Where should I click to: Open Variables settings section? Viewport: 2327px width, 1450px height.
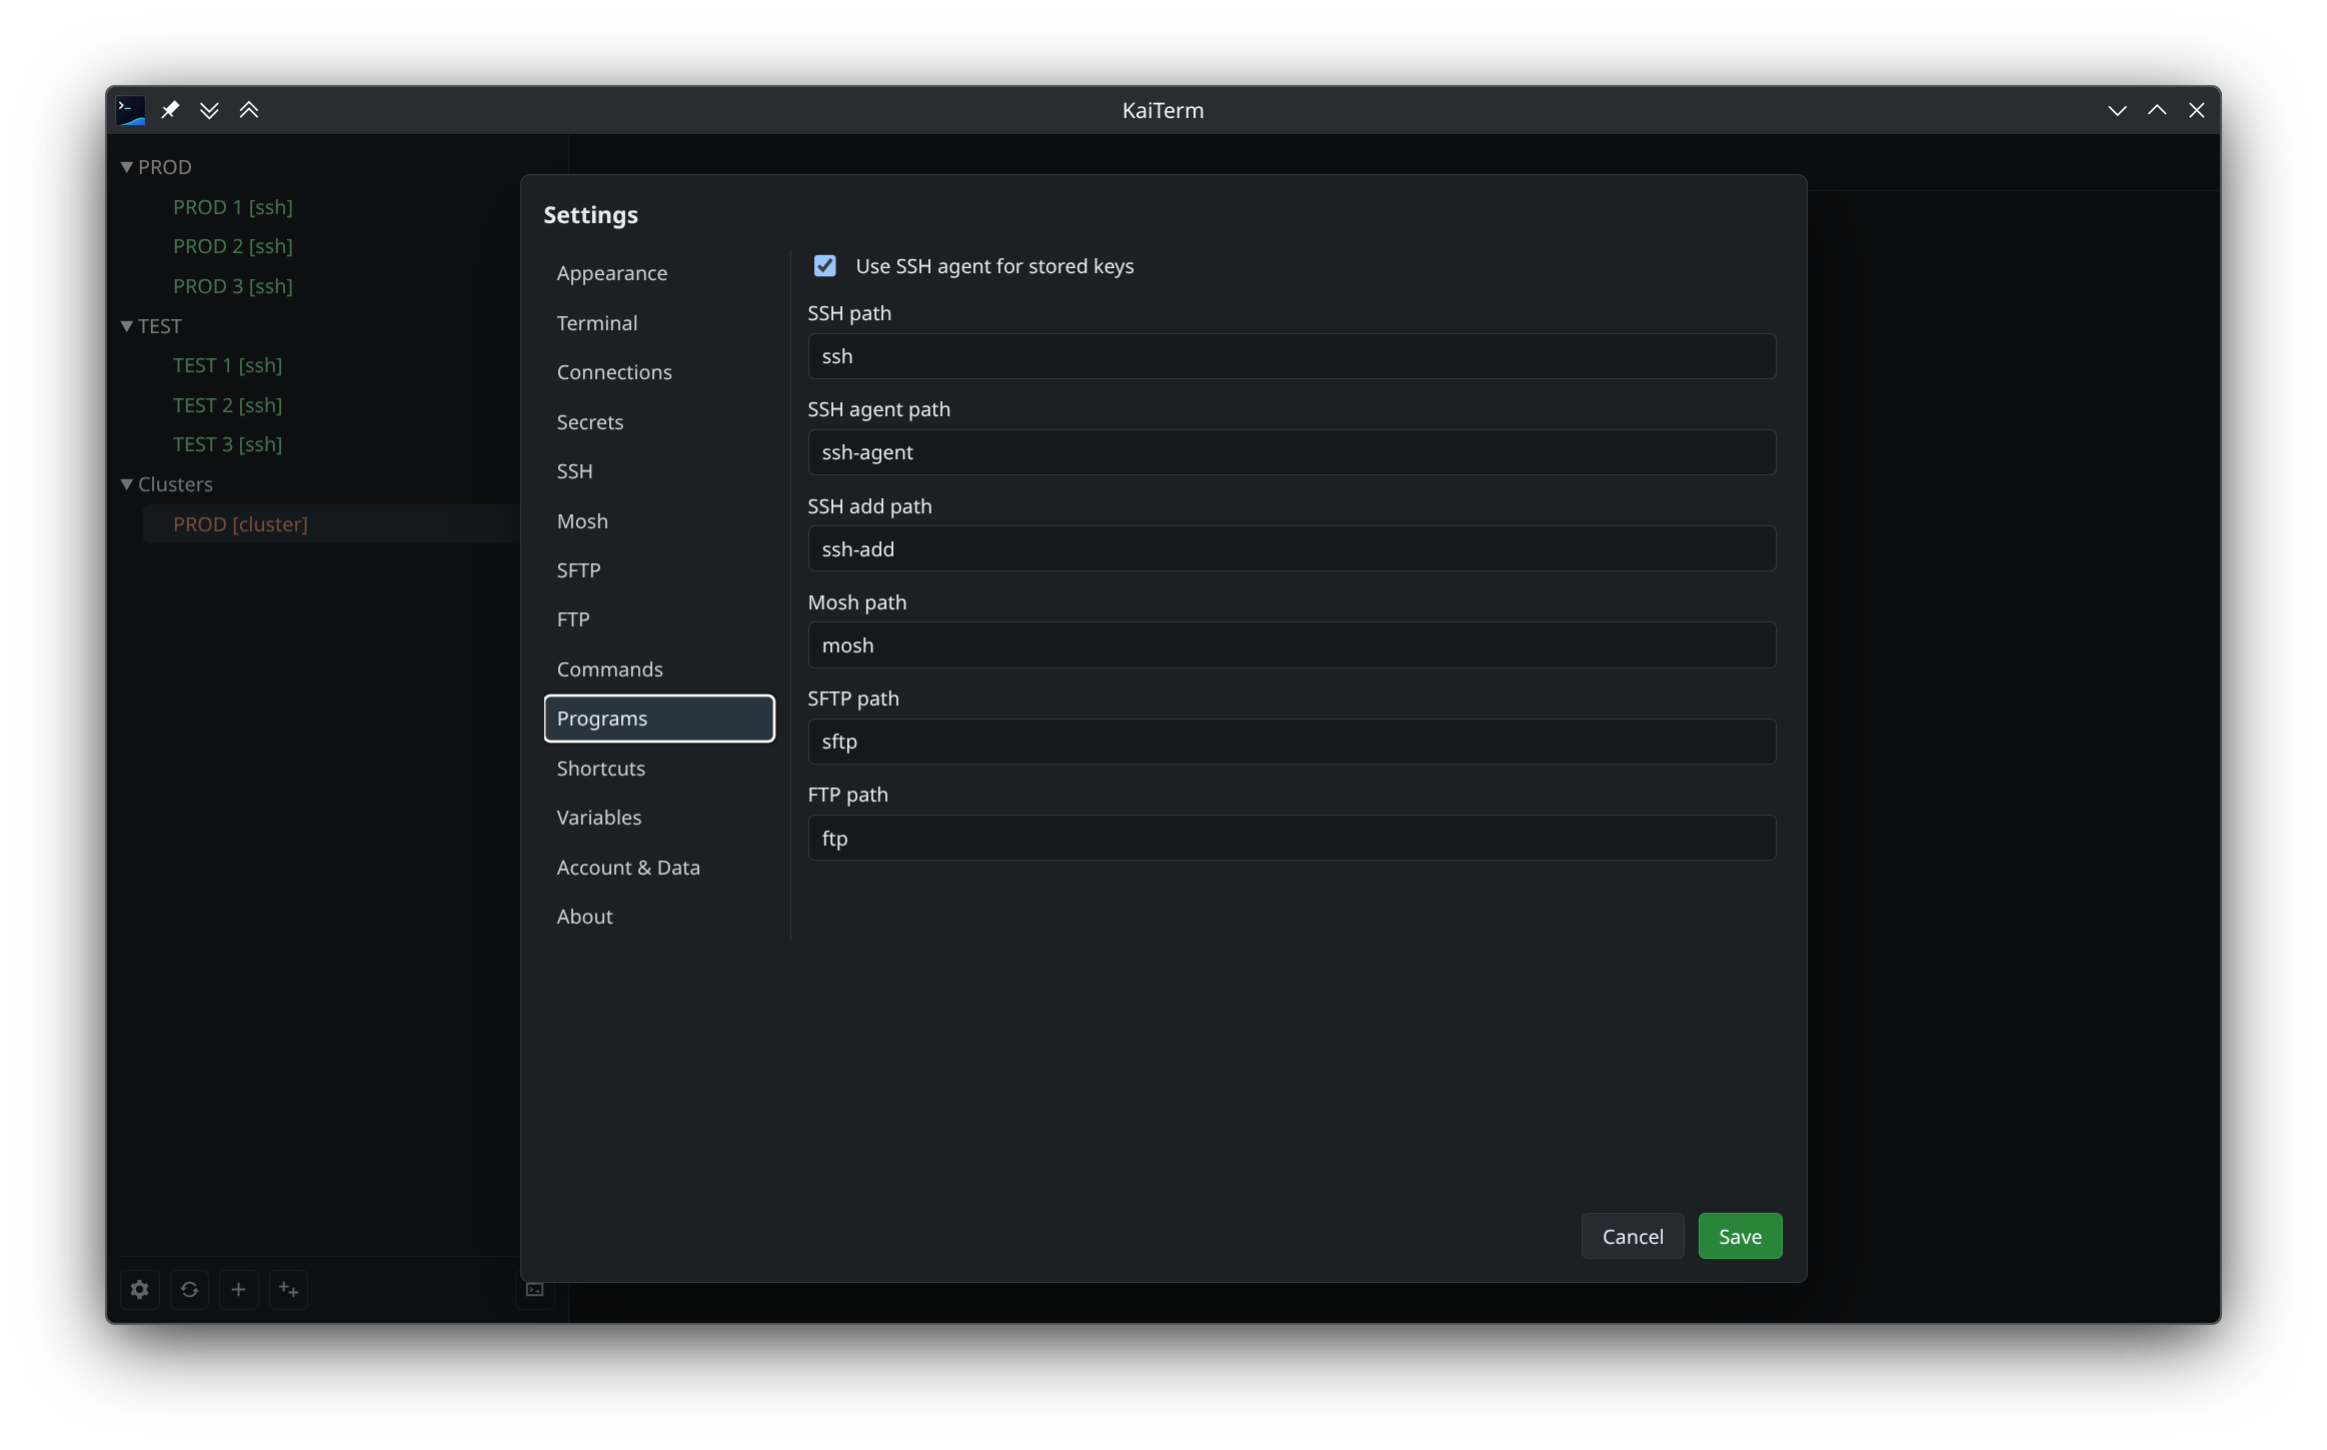pos(659,817)
